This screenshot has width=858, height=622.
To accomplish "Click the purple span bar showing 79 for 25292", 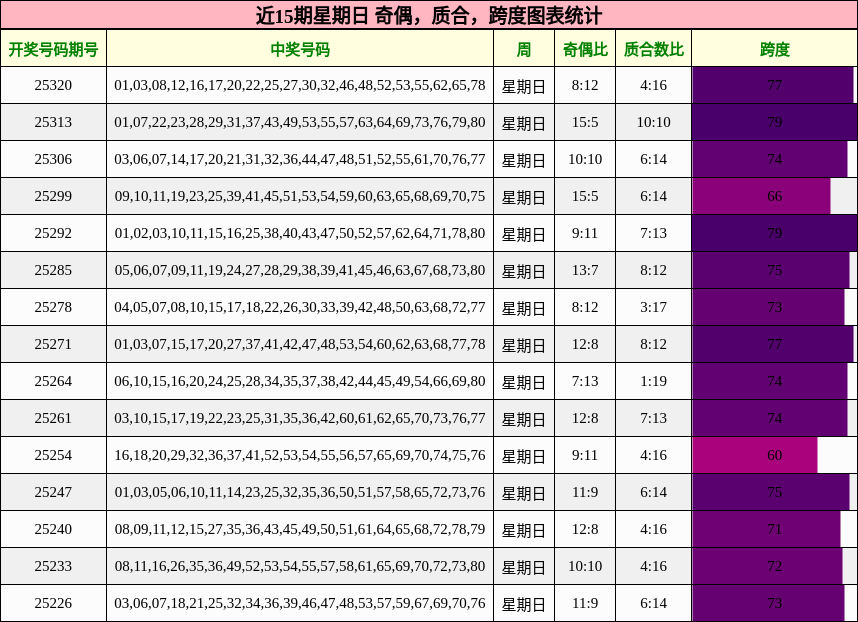I will pyautogui.click(x=774, y=233).
